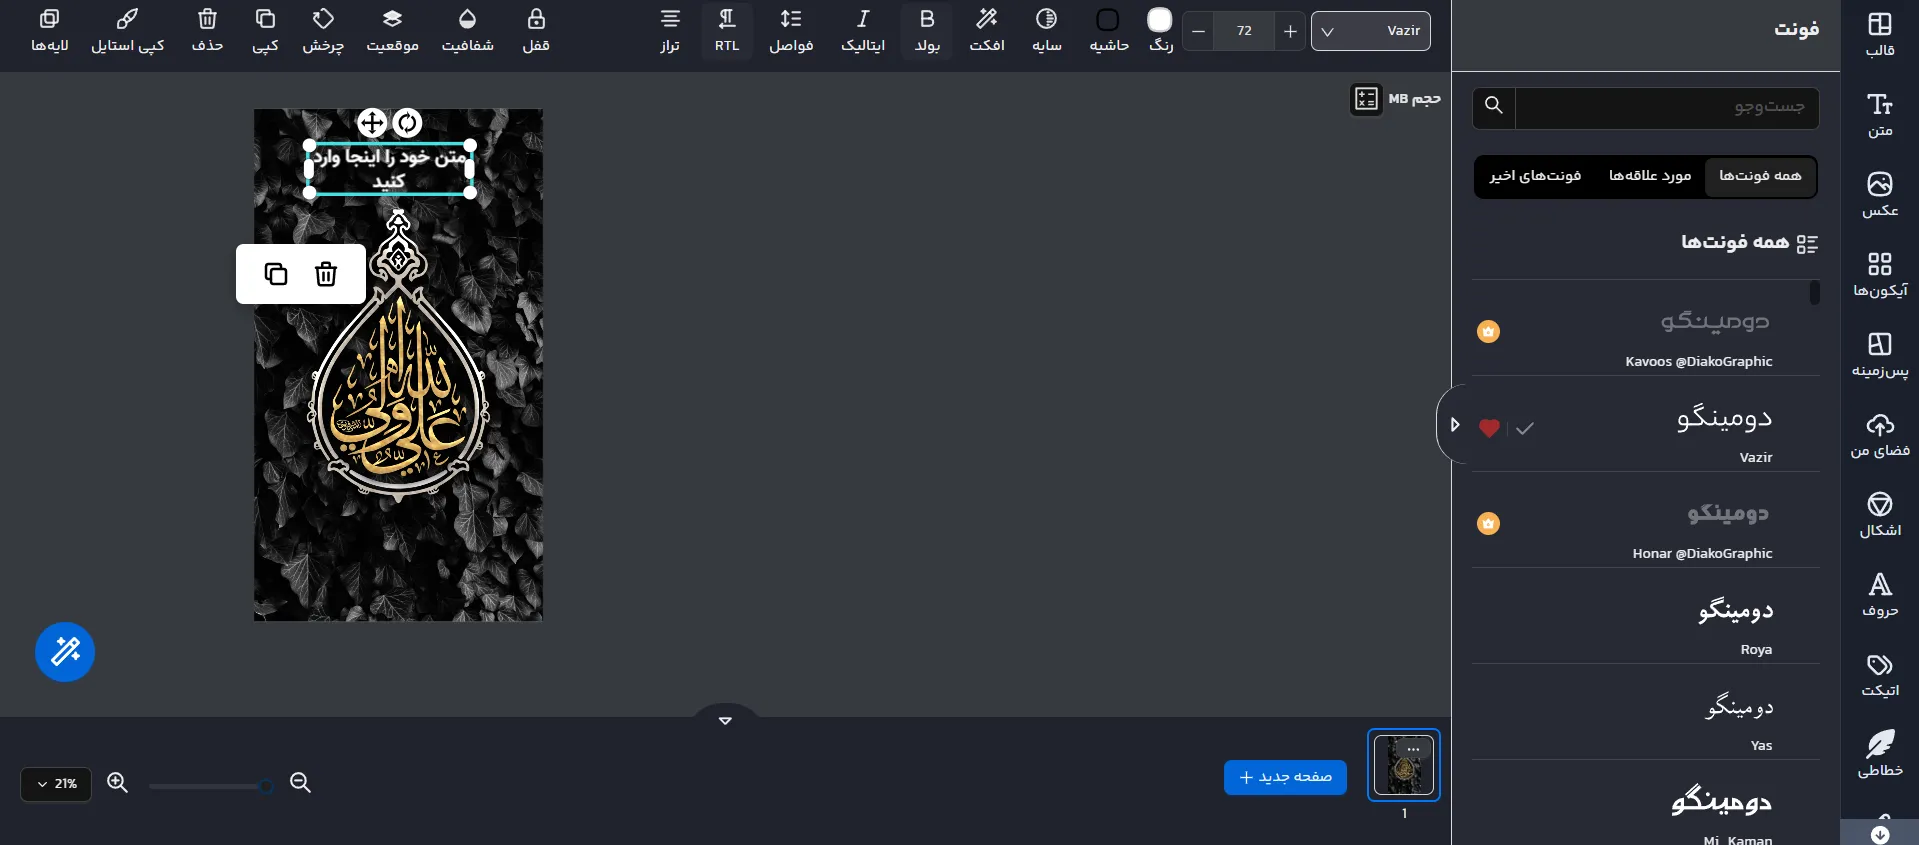1919x845 pixels.
Task: Open the 21% zoom level dropdown
Action: pyautogui.click(x=56, y=784)
